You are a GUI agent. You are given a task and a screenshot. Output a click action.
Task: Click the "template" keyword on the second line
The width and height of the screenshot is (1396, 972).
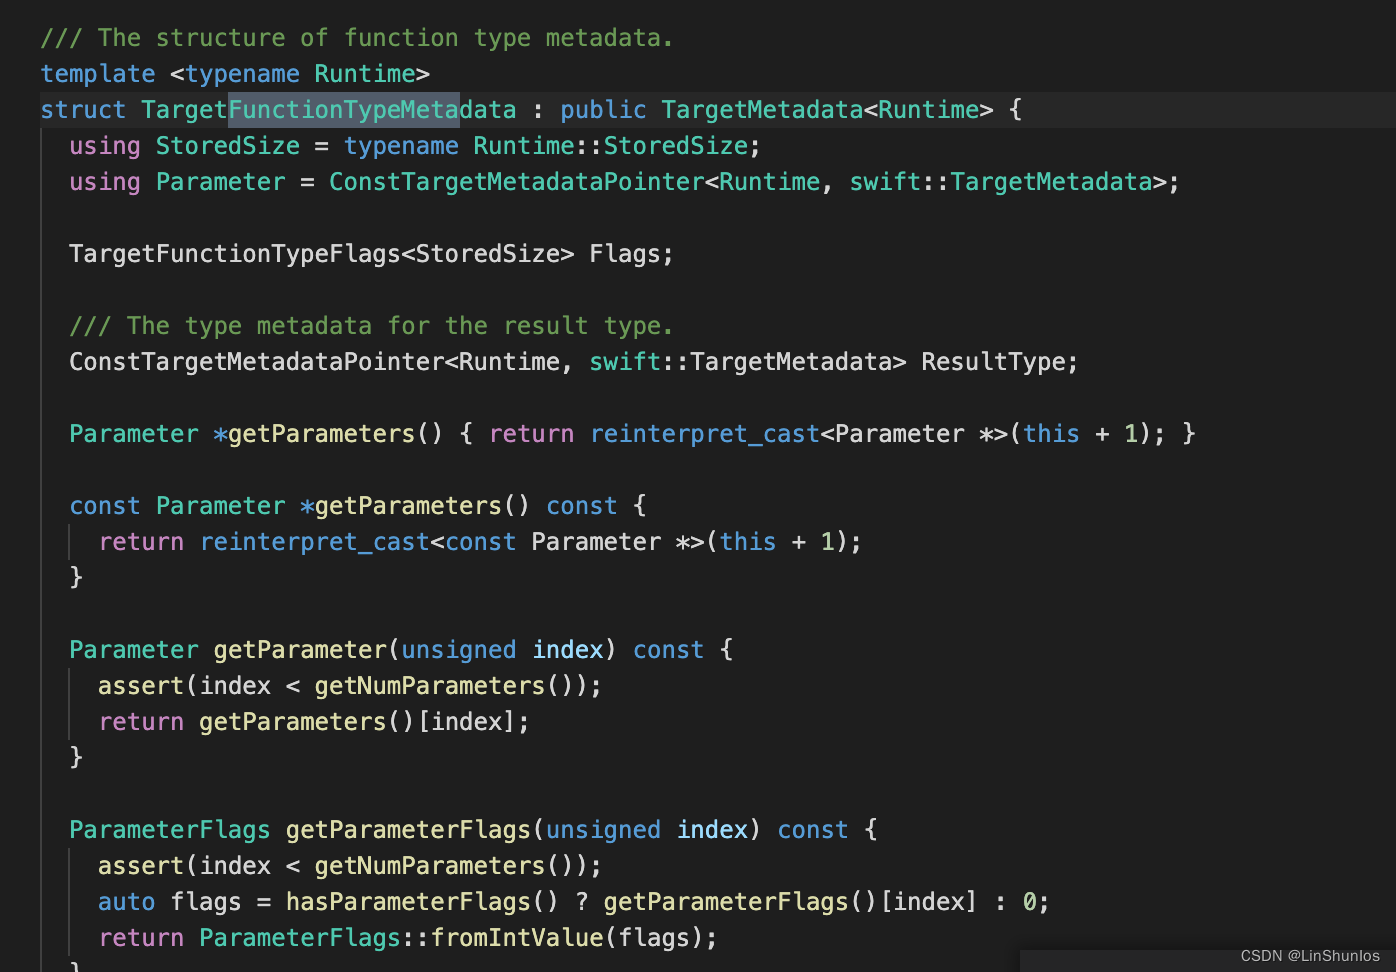coord(98,74)
